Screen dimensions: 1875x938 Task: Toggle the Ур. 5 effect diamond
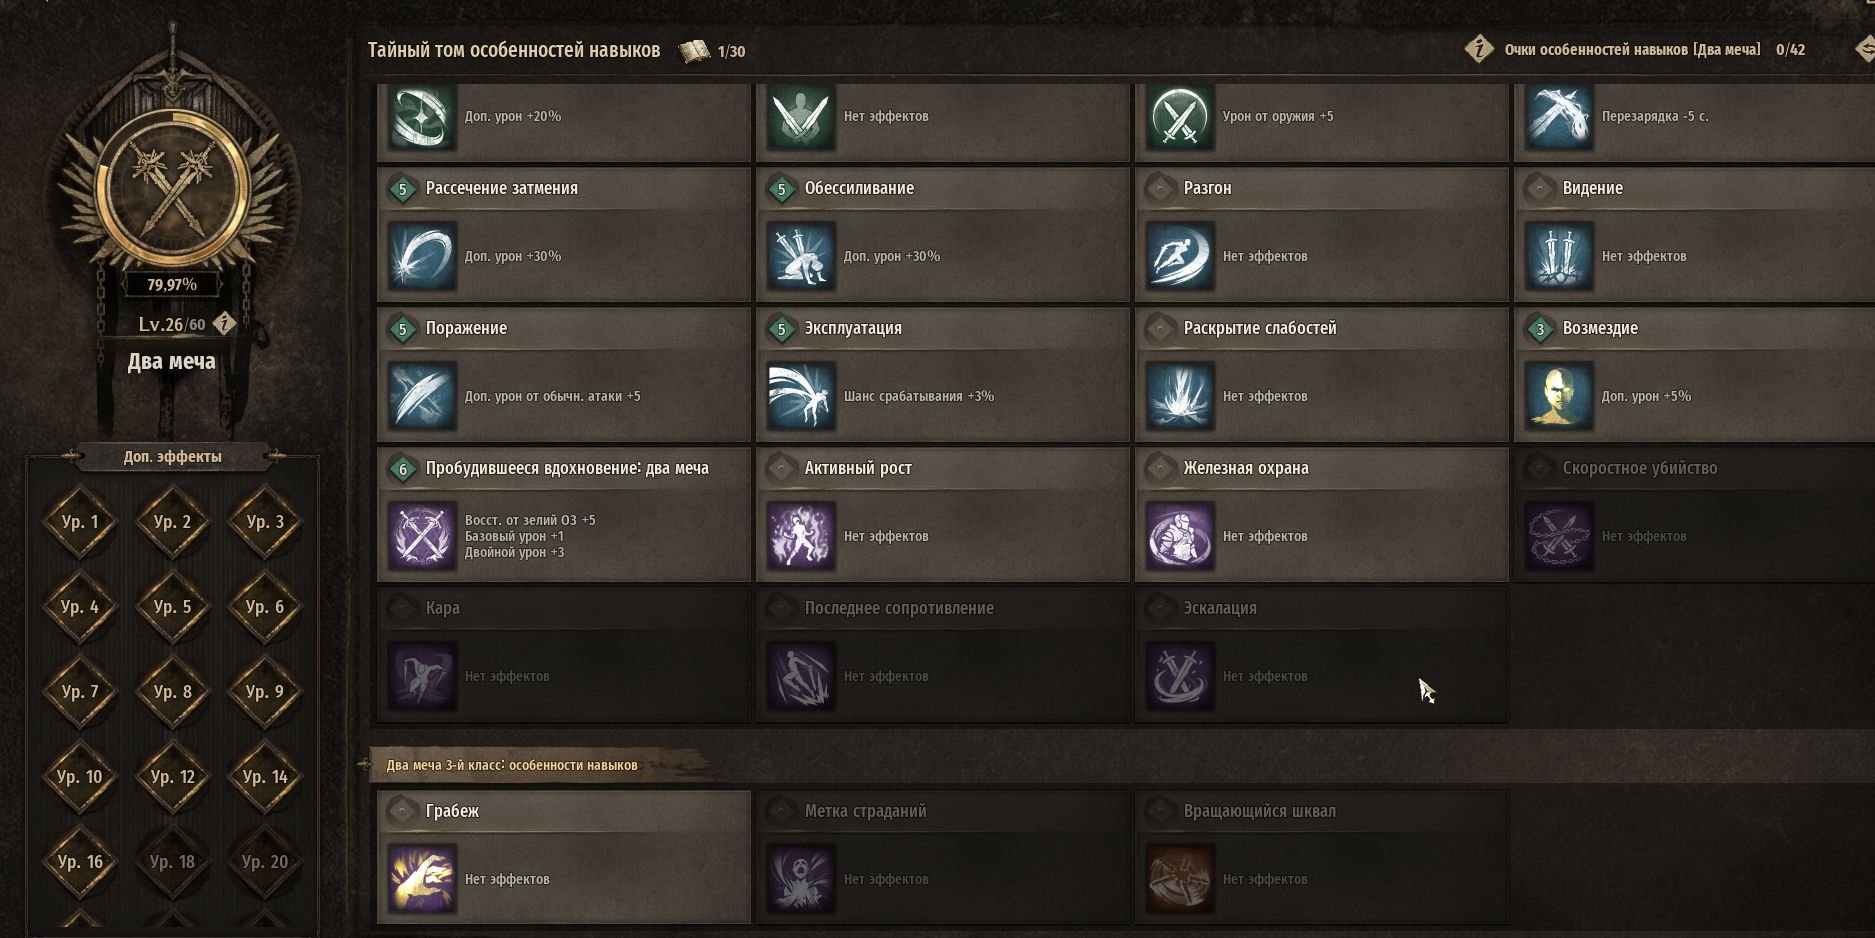(172, 607)
